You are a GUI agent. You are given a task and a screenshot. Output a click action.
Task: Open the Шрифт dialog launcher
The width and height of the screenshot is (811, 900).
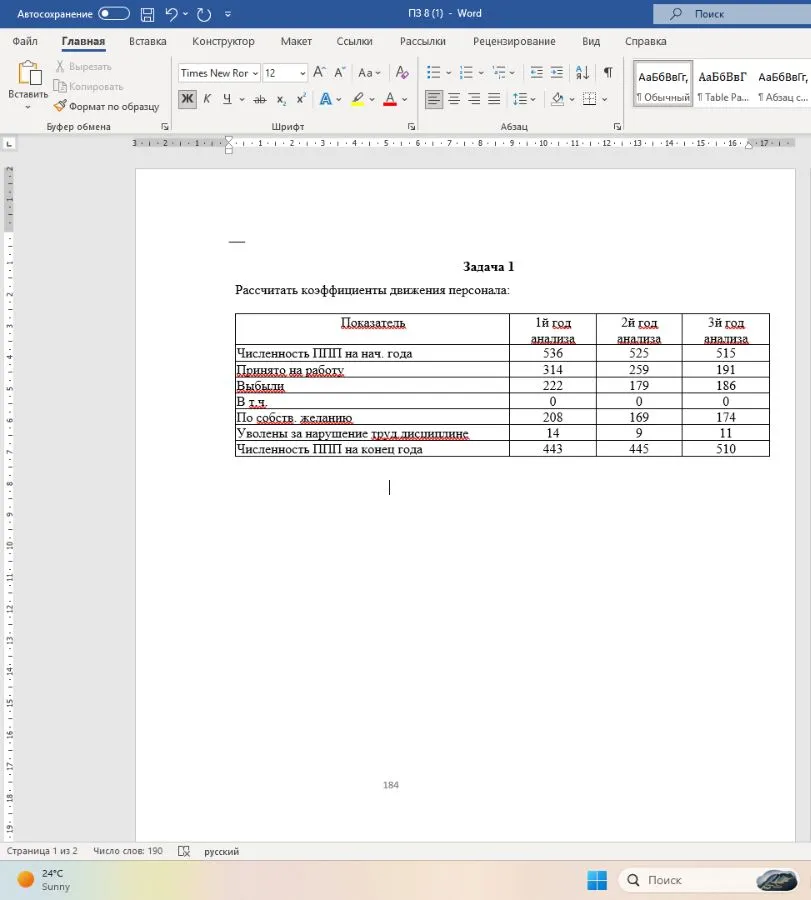click(x=411, y=126)
